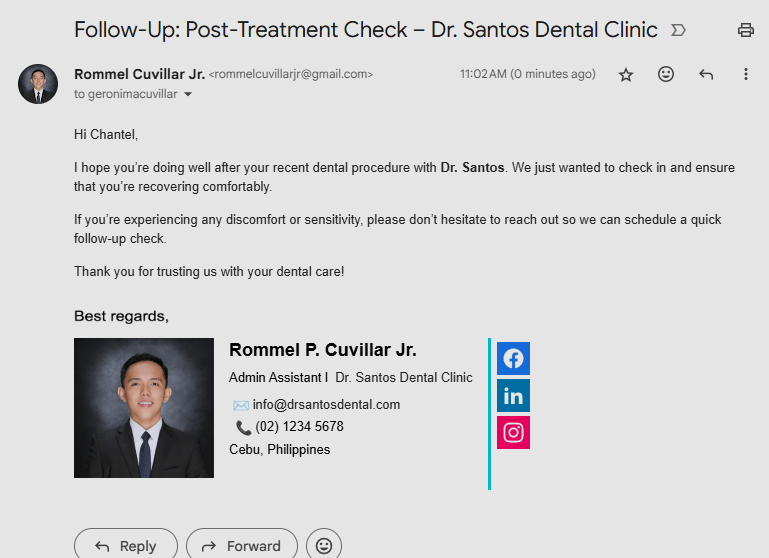Click the sender's round profile avatar
The image size is (769, 558).
(x=38, y=84)
